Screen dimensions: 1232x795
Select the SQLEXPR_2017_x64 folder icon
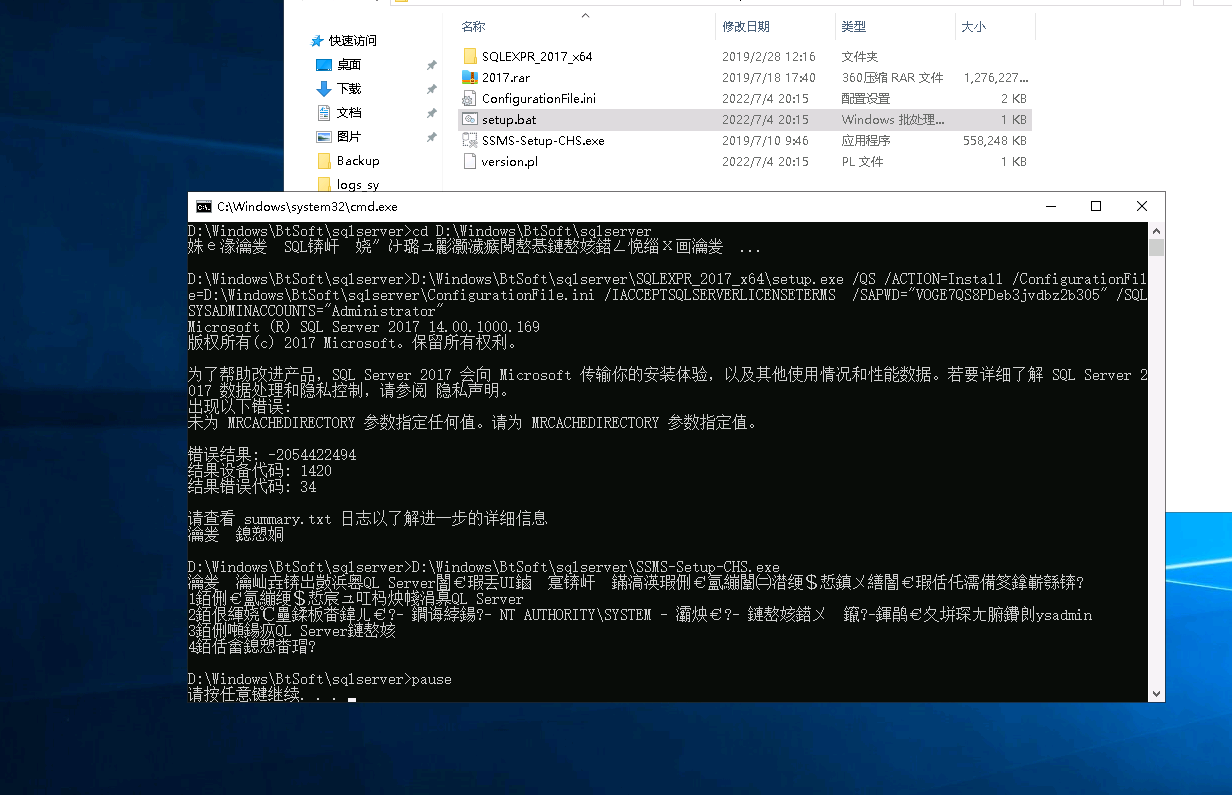coord(471,56)
